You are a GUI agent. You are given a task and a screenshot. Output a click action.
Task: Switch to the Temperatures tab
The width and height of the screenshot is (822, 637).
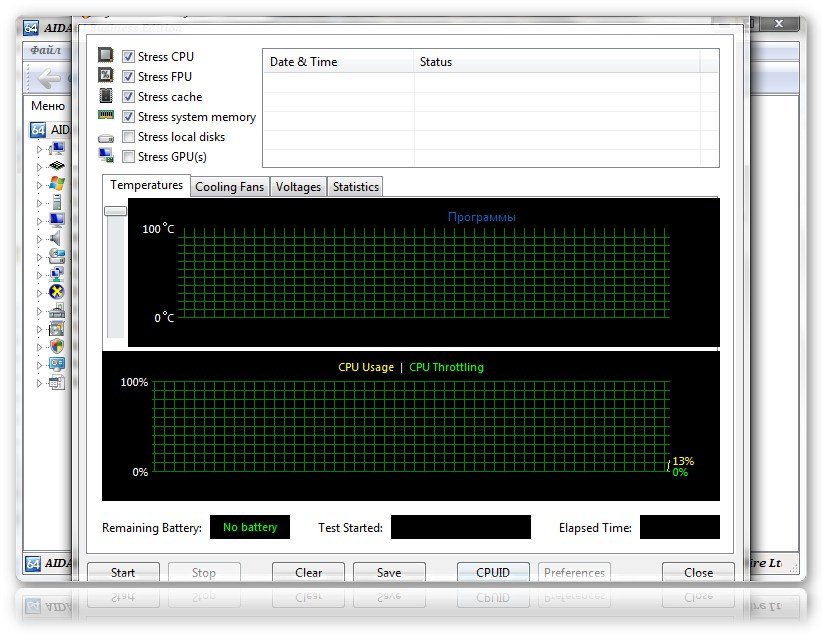(x=146, y=186)
